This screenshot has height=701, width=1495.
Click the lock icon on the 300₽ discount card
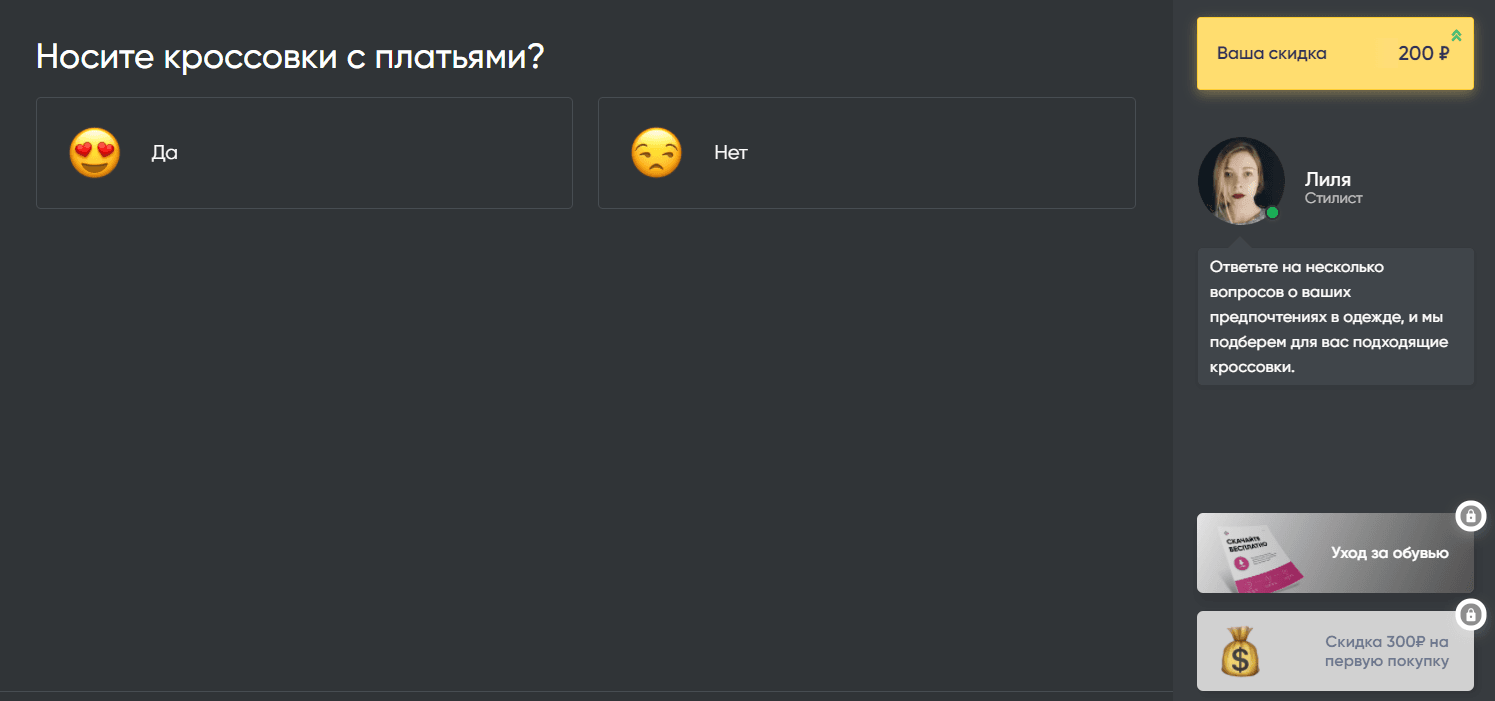pyautogui.click(x=1470, y=614)
